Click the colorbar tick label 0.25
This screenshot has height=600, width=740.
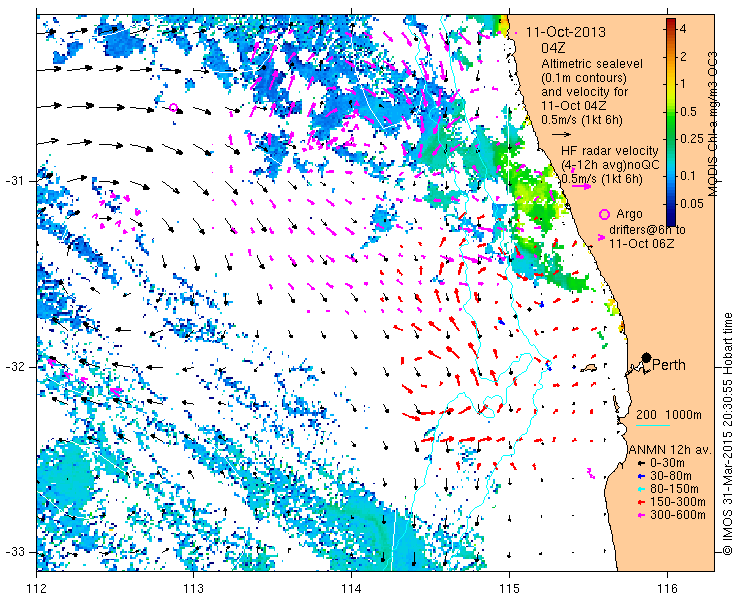coord(691,139)
